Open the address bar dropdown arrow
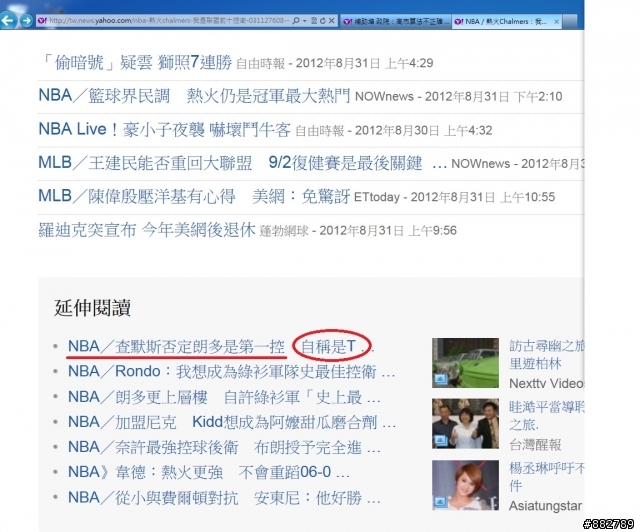Screen dimensions: 640x532 point(305,21)
